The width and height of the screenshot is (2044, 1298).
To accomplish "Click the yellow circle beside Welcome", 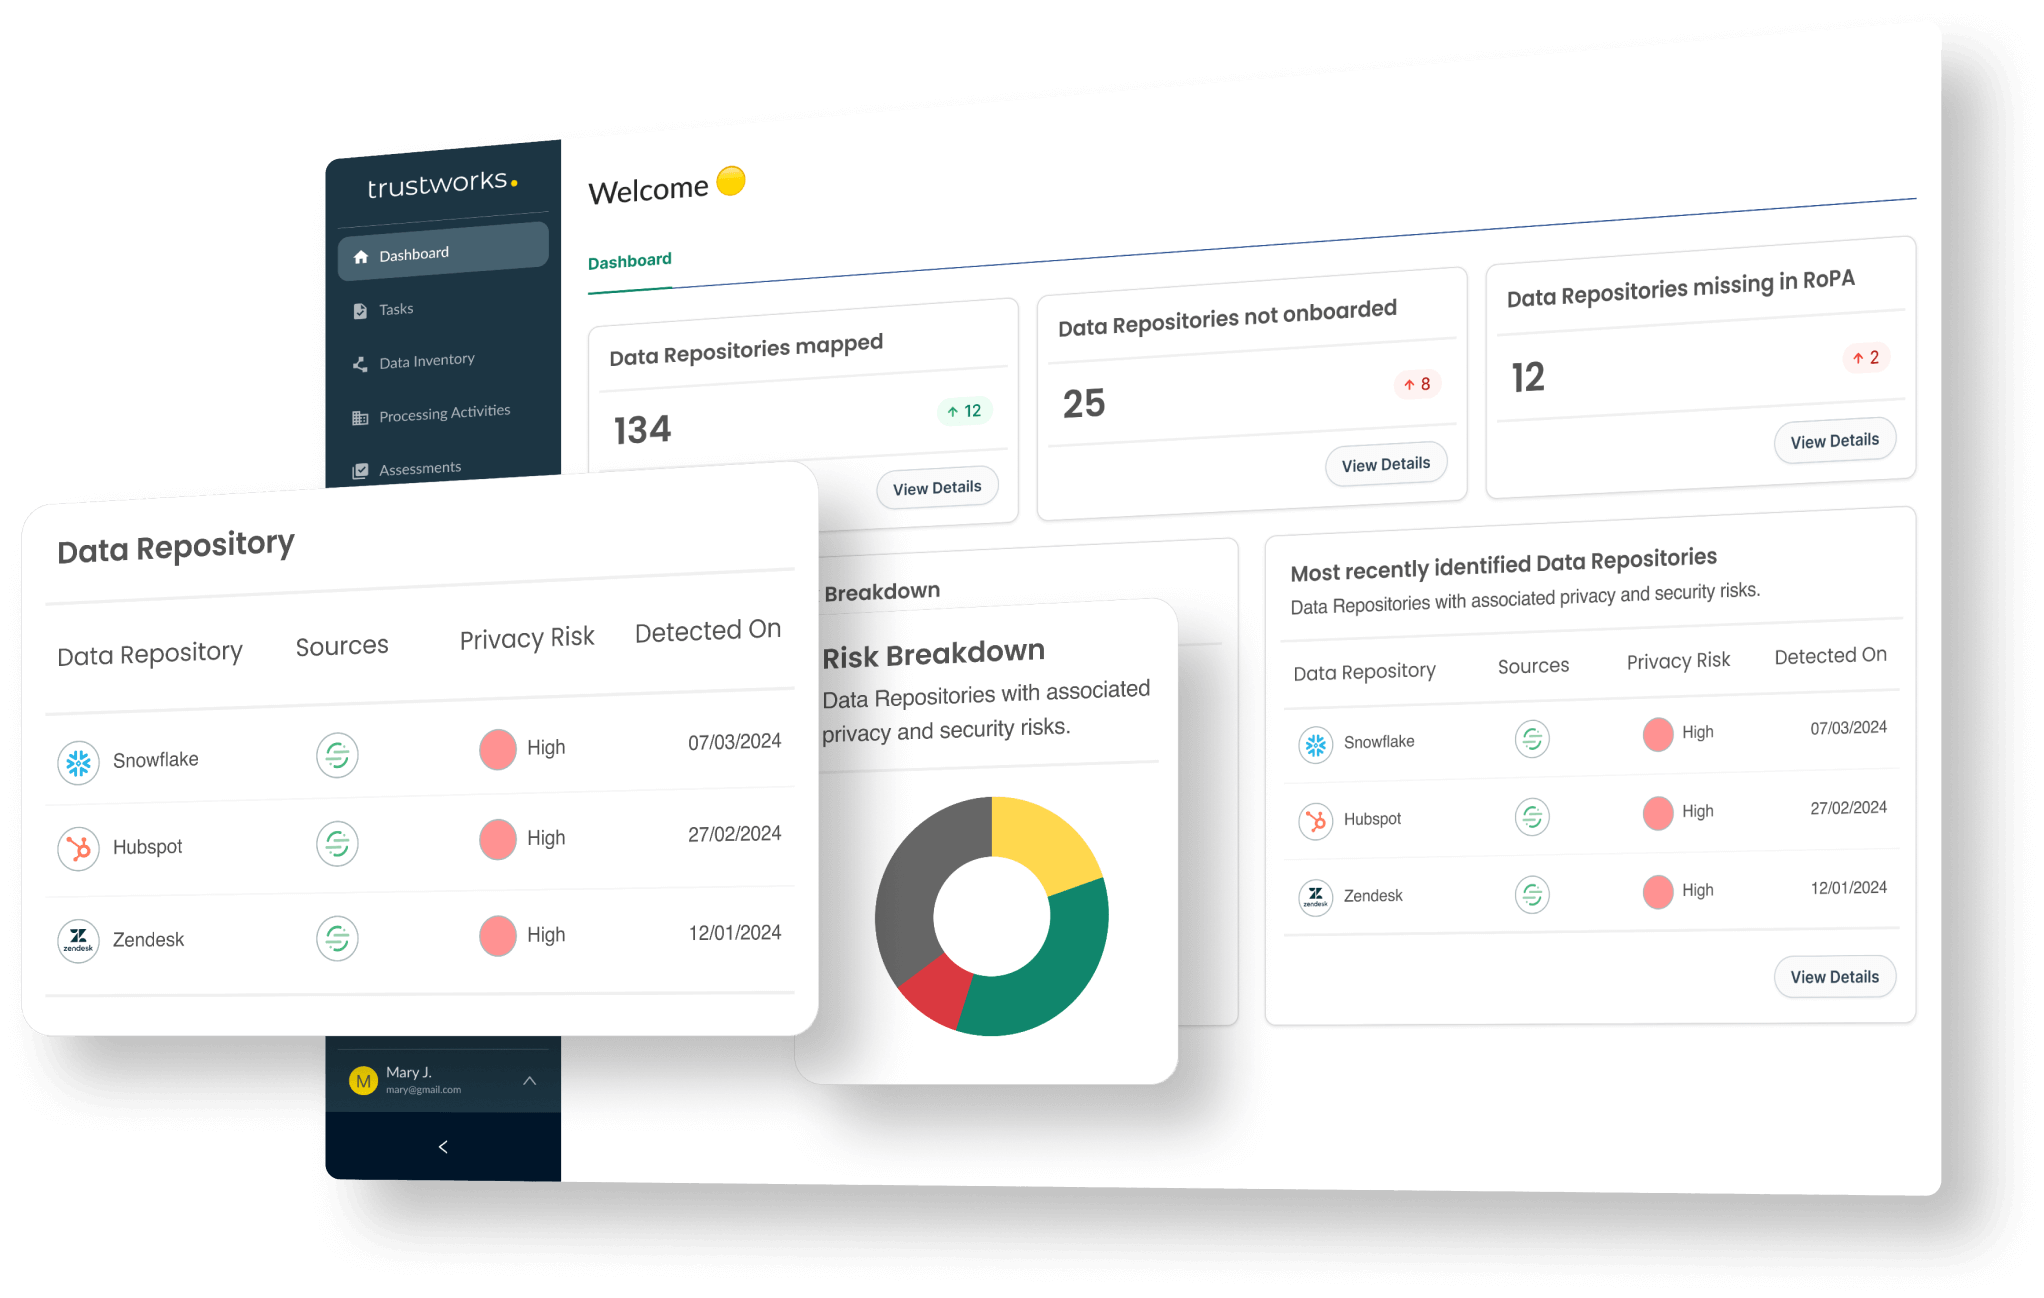I will 731,181.
